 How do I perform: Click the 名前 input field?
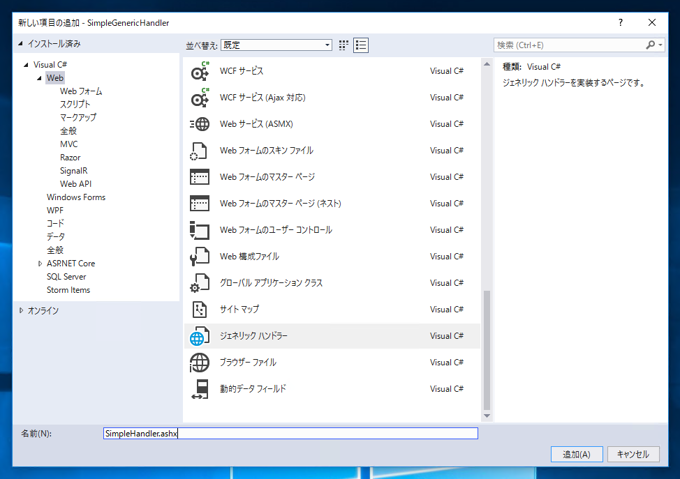(291, 433)
